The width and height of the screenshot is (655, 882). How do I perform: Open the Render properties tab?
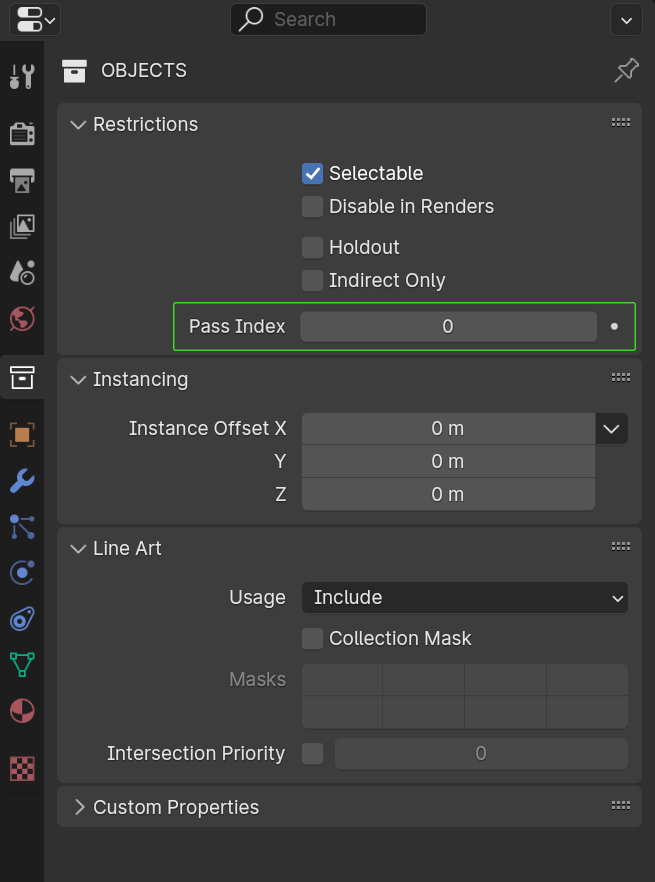click(x=23, y=133)
